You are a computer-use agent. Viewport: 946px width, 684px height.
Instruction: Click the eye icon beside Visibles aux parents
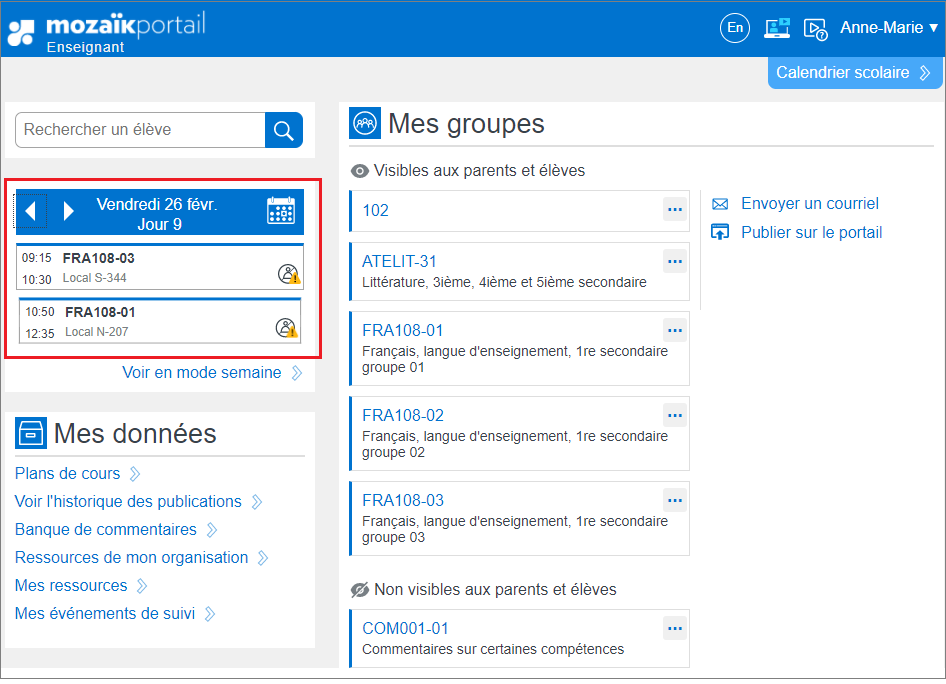(359, 171)
